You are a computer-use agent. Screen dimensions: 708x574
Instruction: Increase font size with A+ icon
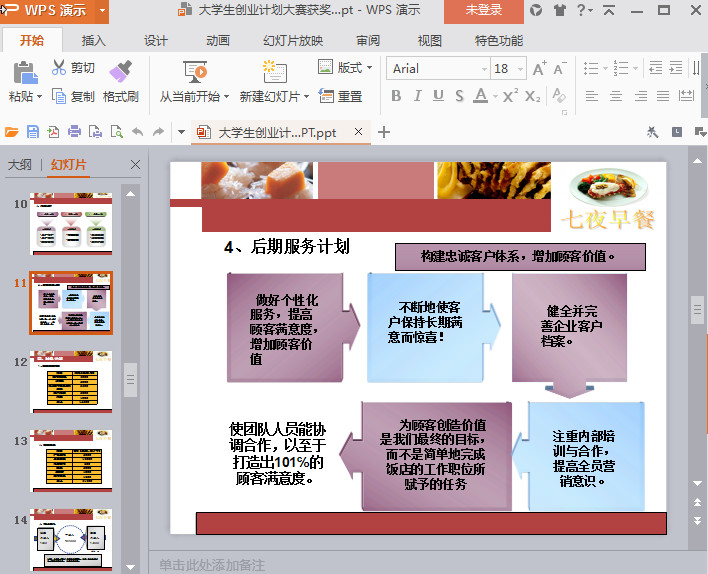pyautogui.click(x=539, y=68)
